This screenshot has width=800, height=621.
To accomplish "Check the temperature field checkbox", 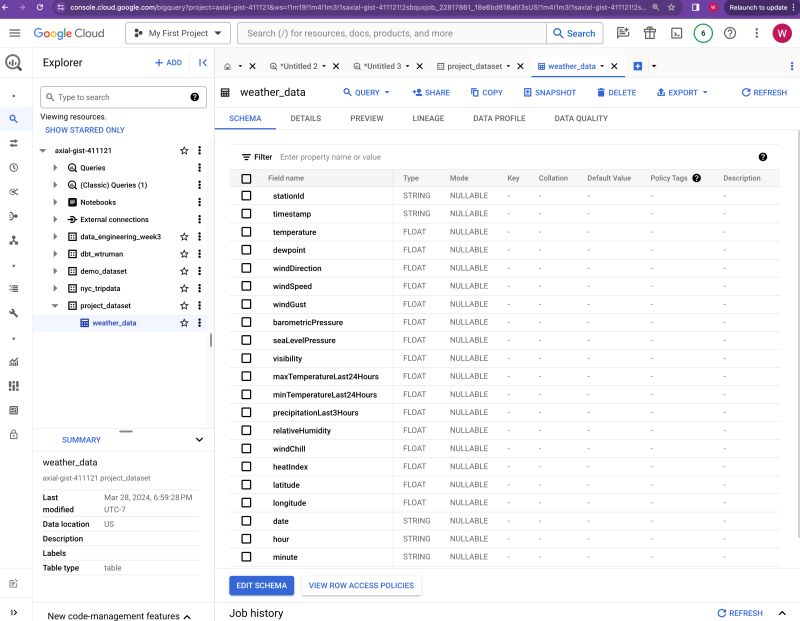I will point(246,232).
